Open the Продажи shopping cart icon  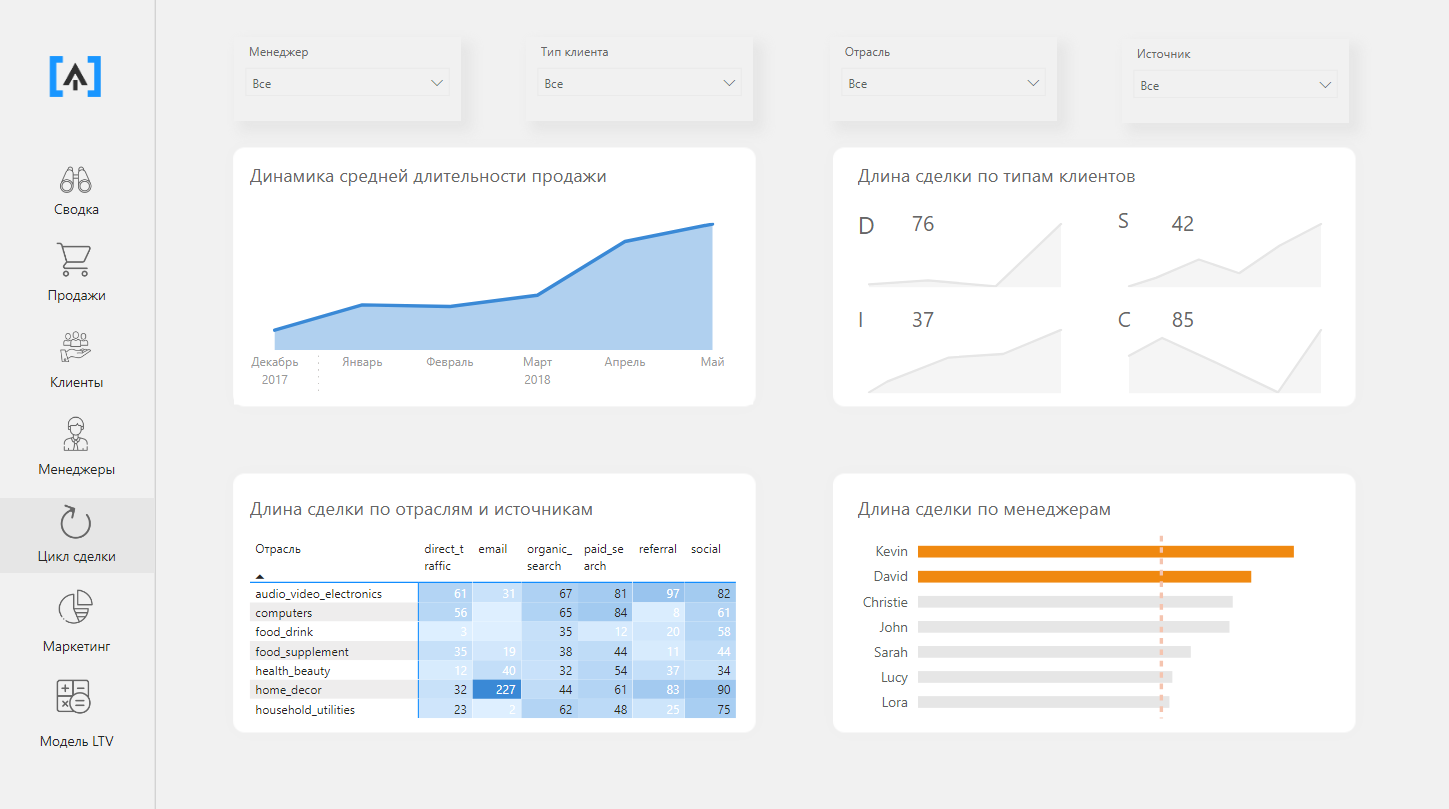76,260
